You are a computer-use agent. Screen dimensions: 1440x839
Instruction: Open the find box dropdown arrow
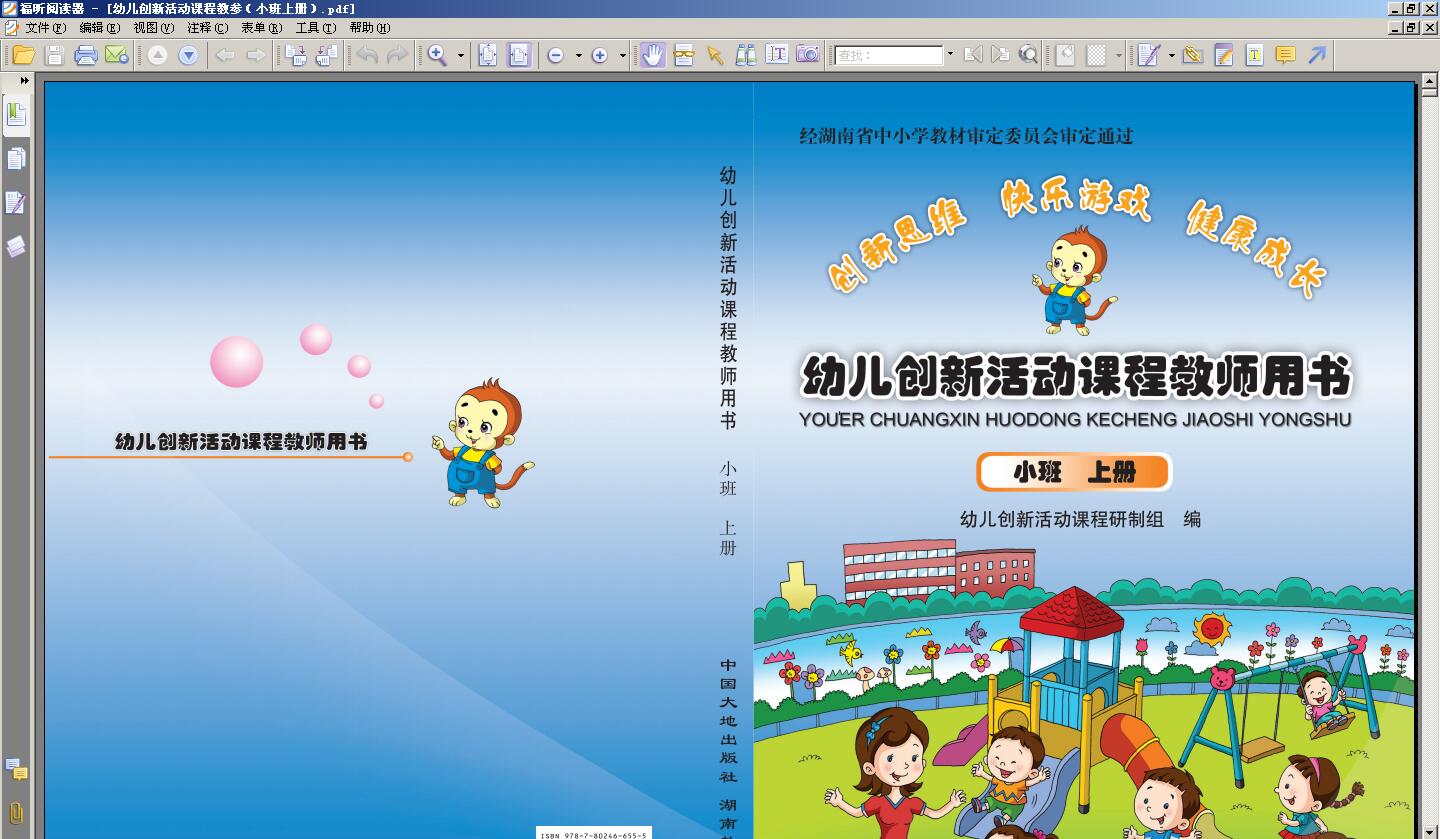[x=950, y=56]
